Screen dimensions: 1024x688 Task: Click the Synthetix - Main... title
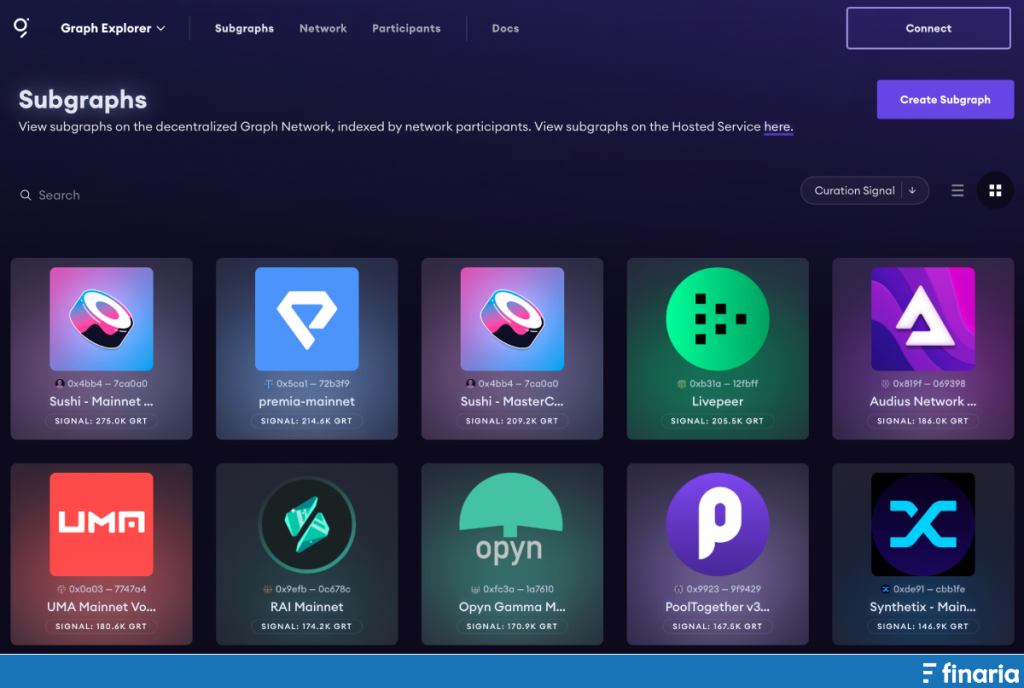pyautogui.click(x=923, y=606)
